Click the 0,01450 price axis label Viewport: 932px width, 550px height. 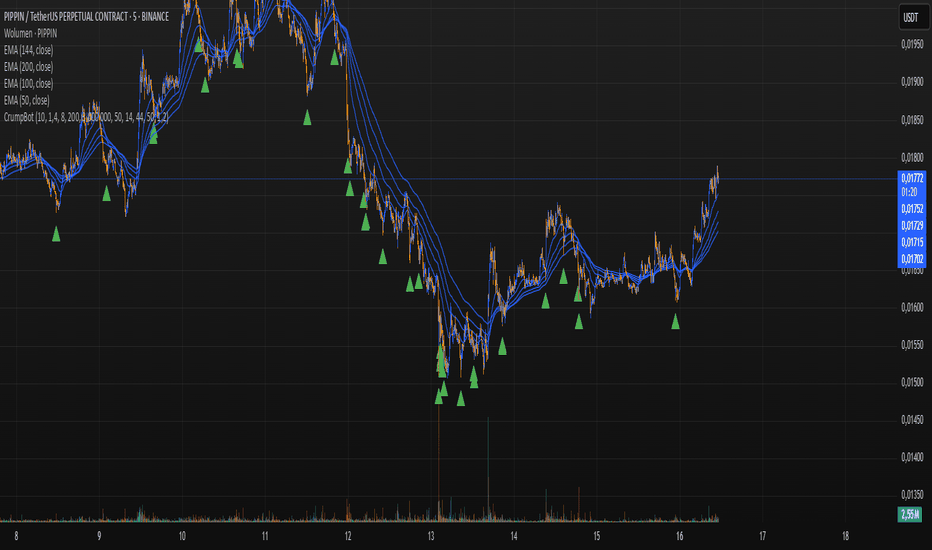pos(912,420)
